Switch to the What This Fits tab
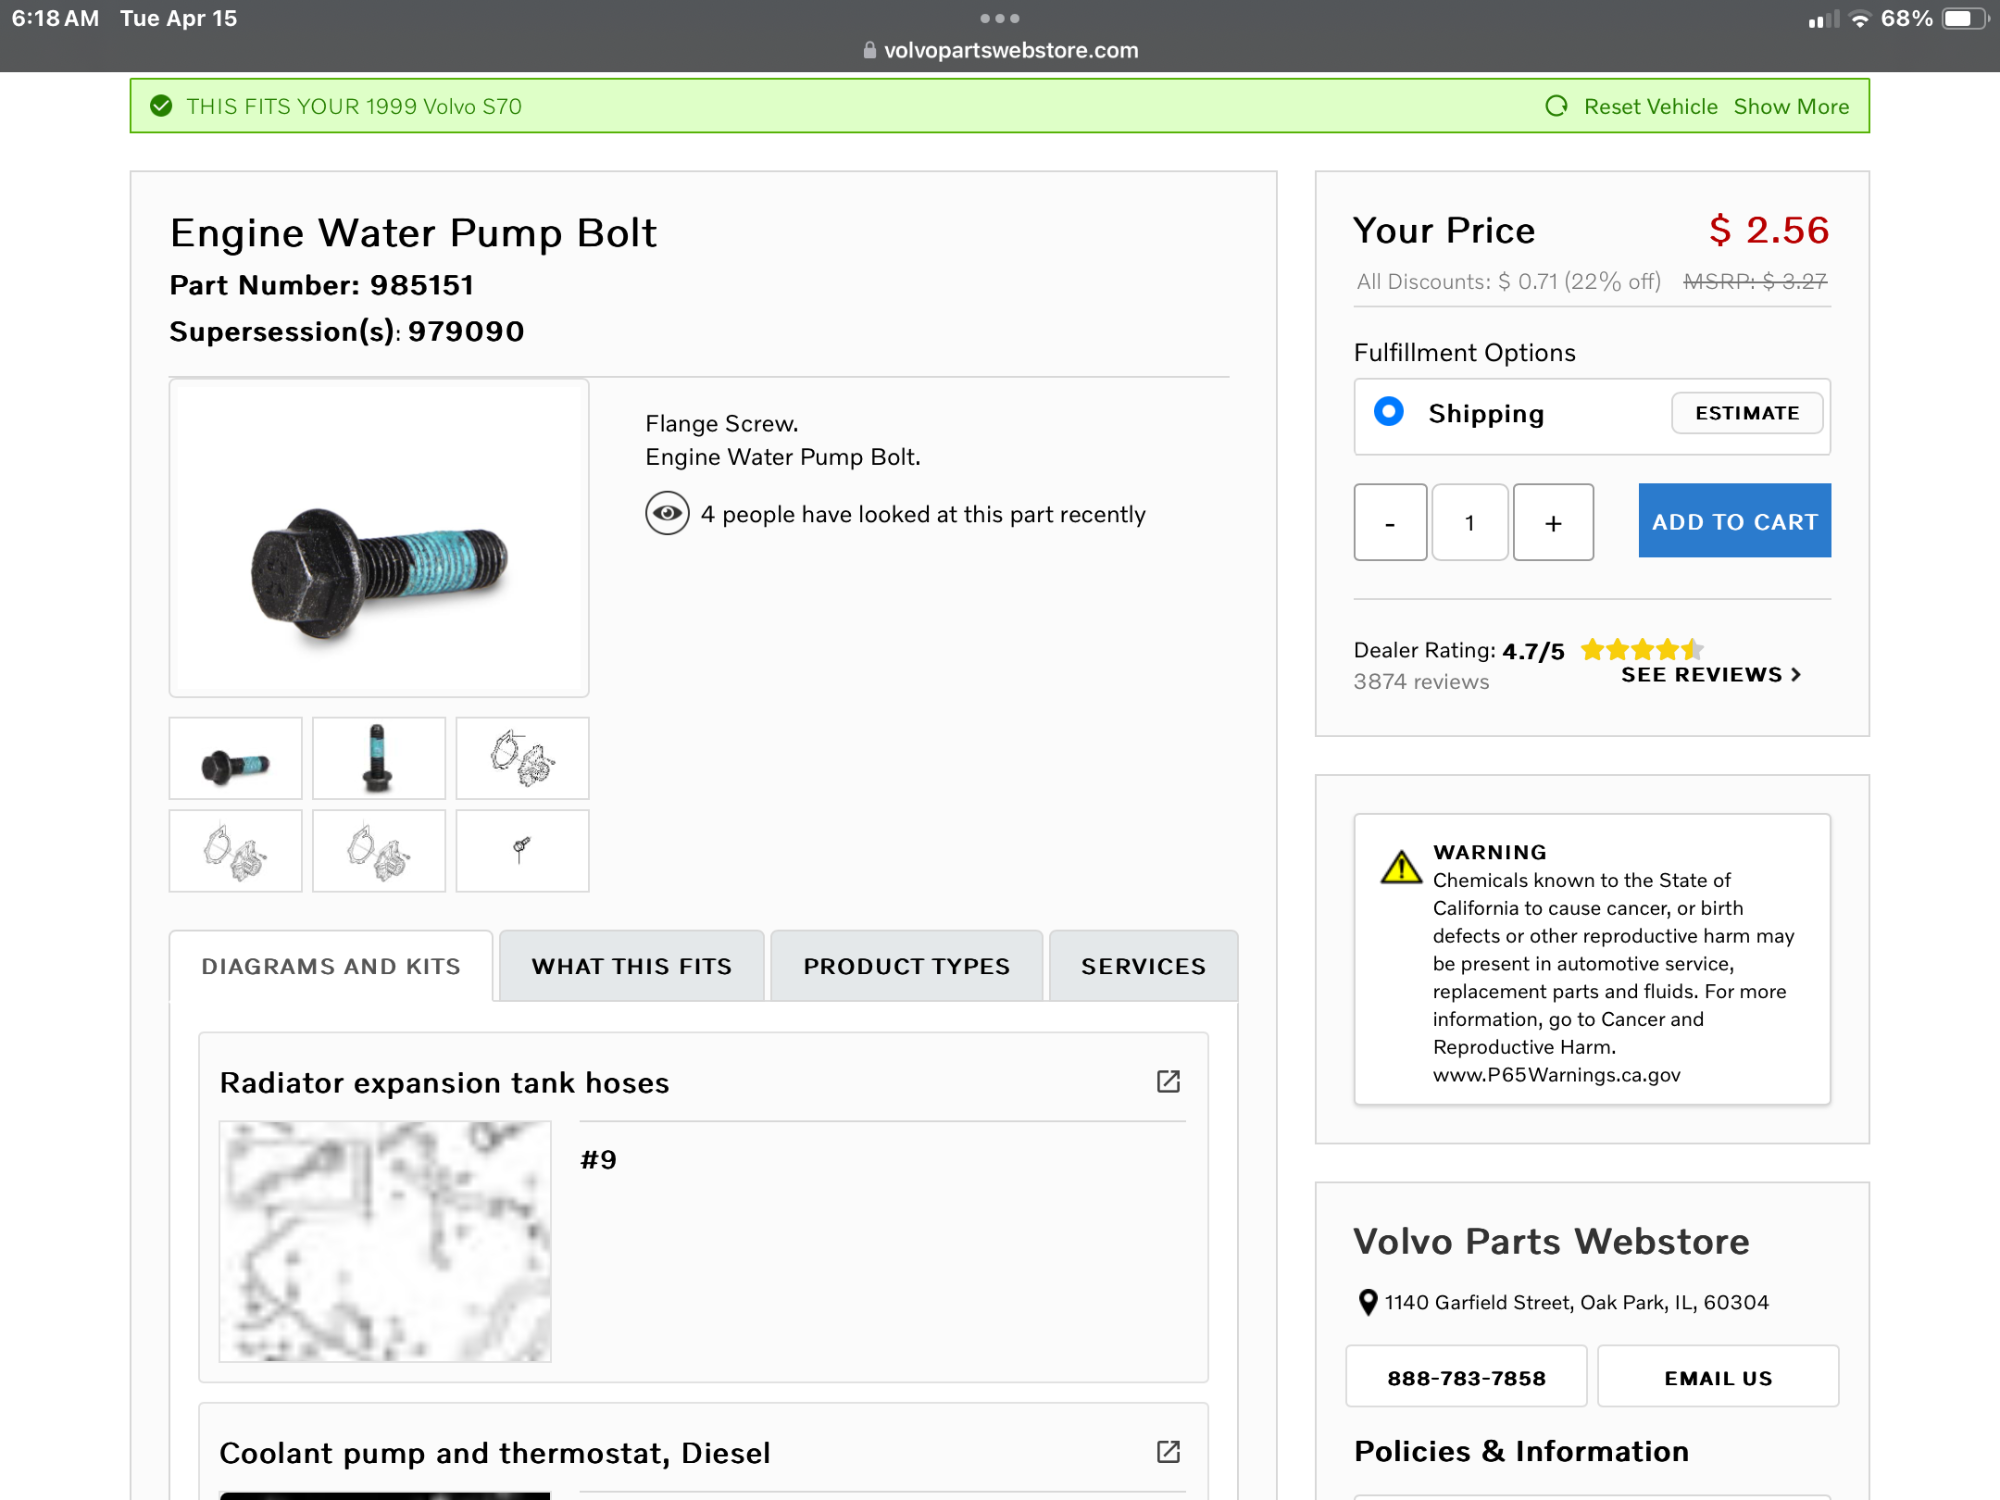This screenshot has height=1500, width=2000. coord(632,966)
